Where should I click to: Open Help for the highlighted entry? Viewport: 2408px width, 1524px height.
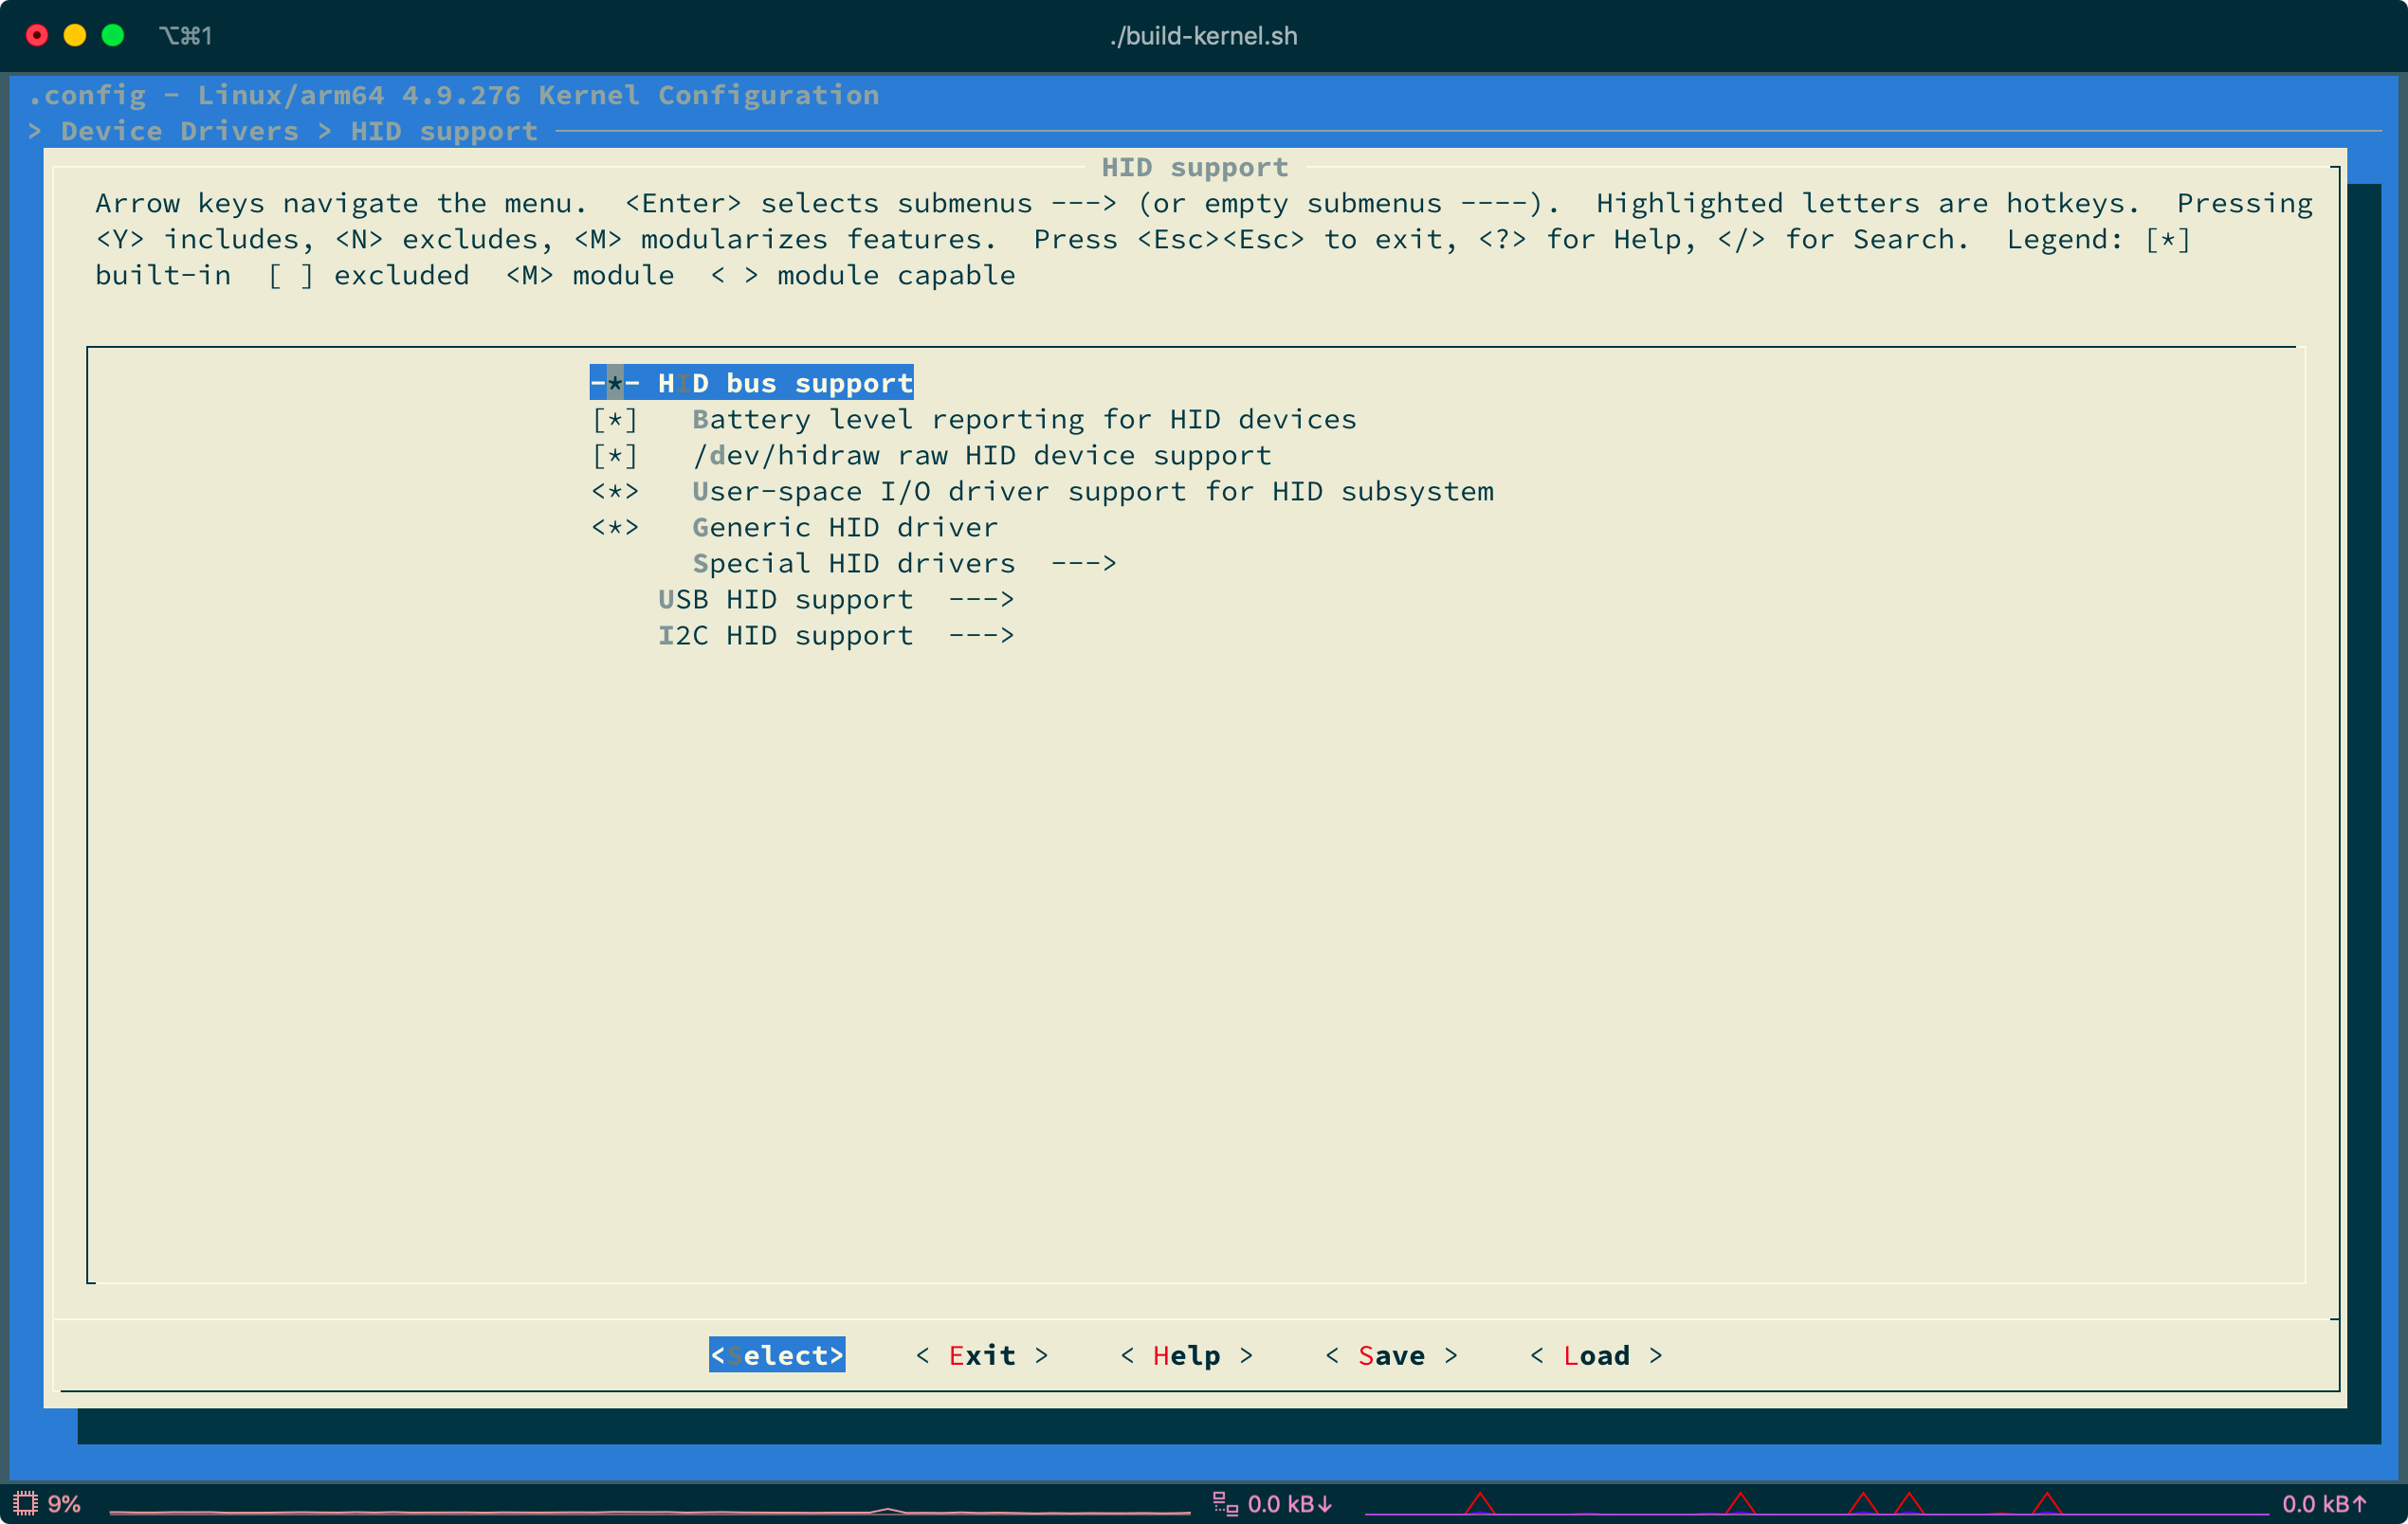click(1186, 1355)
